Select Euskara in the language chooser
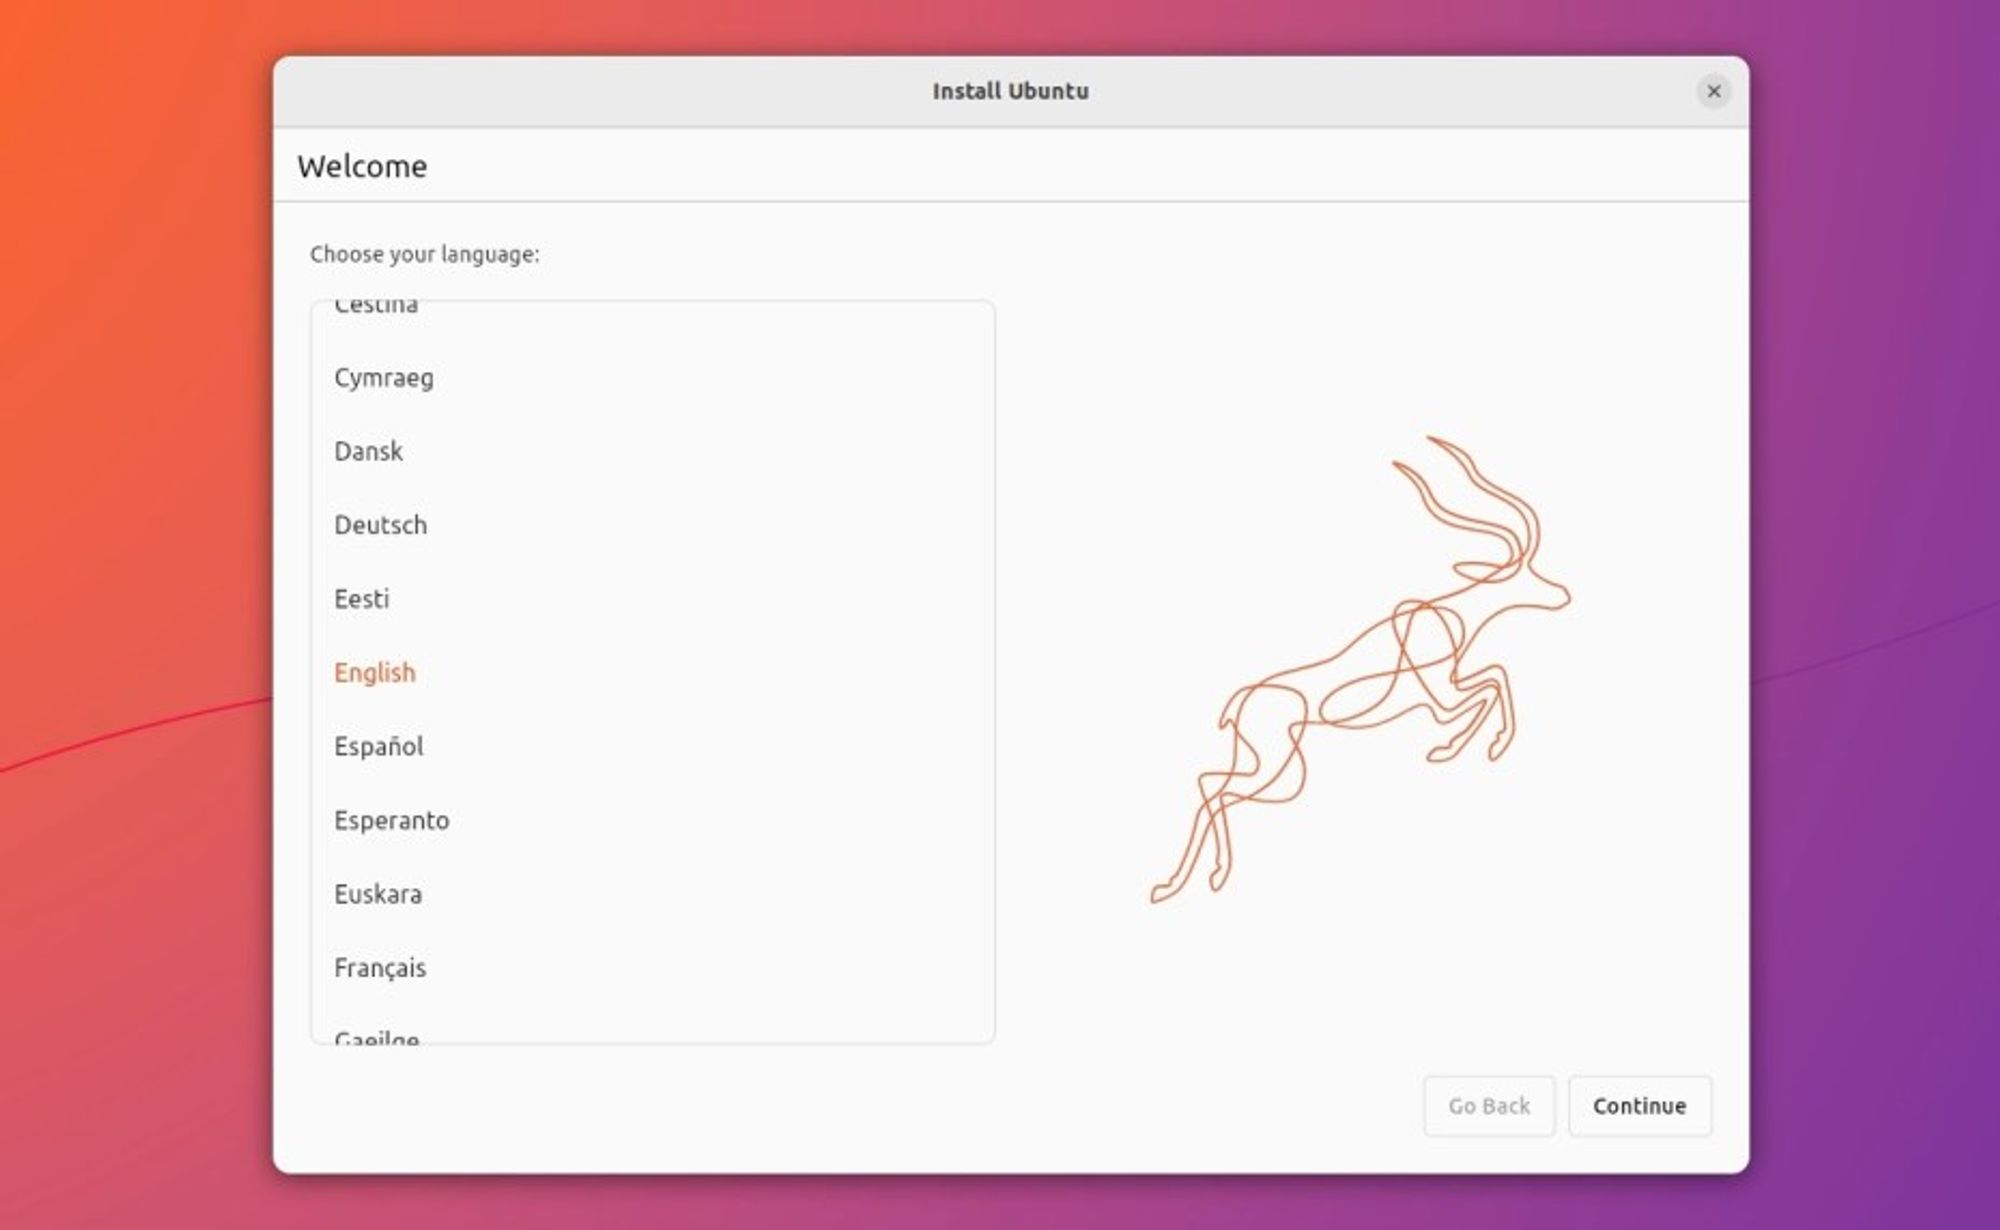The width and height of the screenshot is (2000, 1230). pos(377,893)
